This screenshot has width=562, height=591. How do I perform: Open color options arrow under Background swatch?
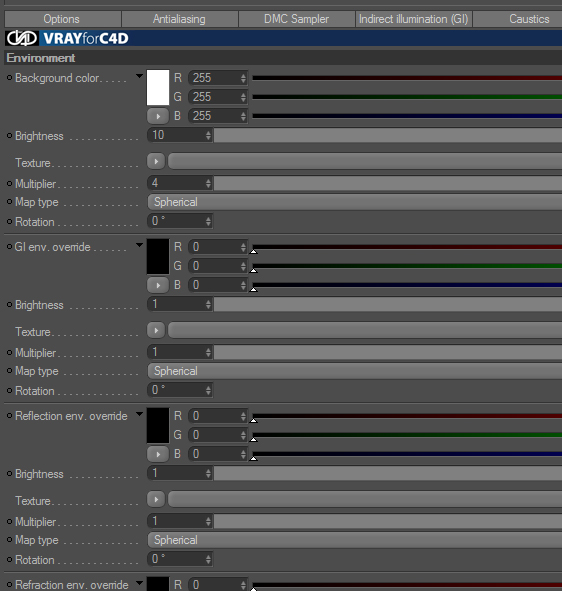158,116
